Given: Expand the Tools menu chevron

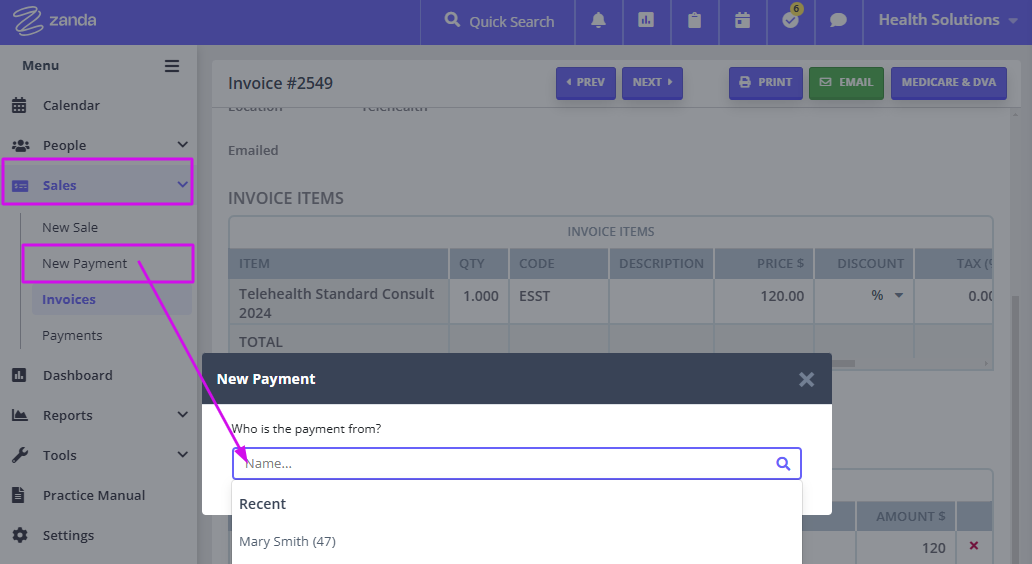Looking at the screenshot, I should [183, 455].
